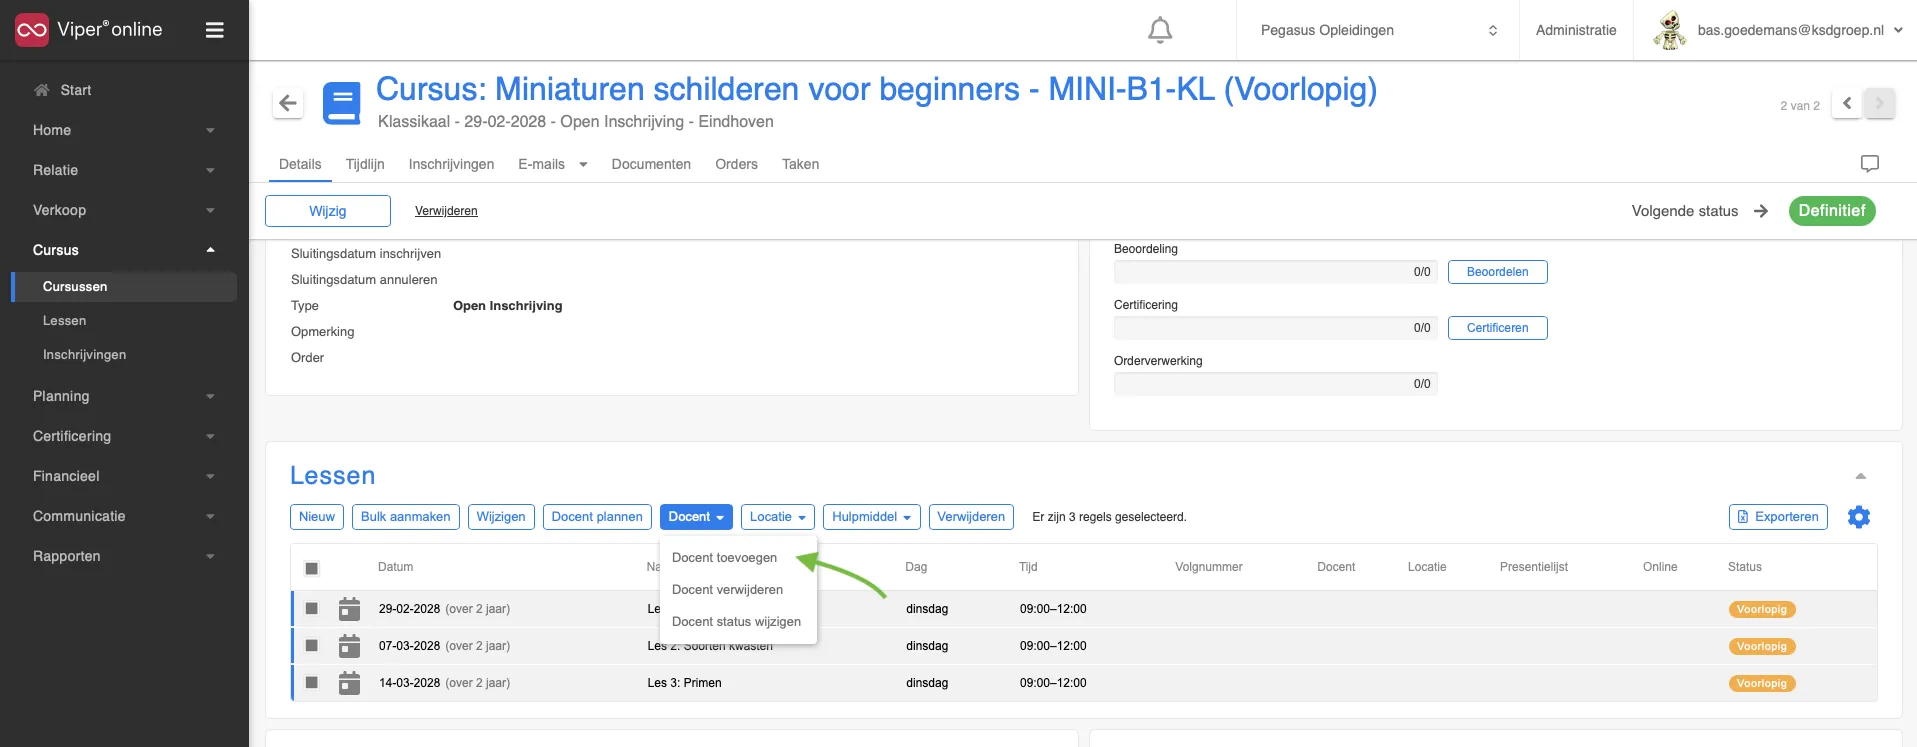Open user account dropdown bas.goedemans

coord(1800,30)
